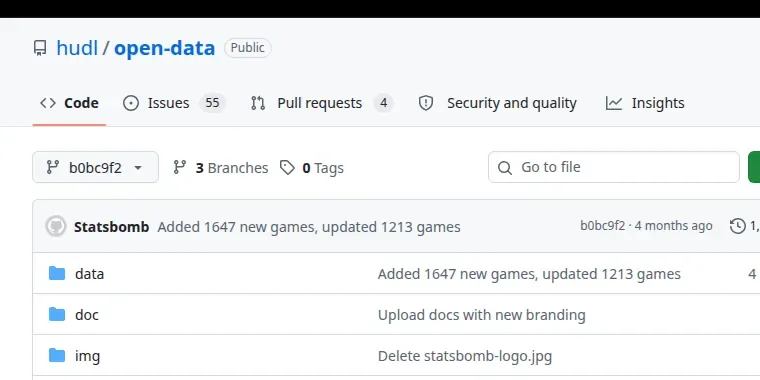760x380 pixels.
Task: Open latest commit message next to Statsbomb
Action: pyautogui.click(x=309, y=227)
